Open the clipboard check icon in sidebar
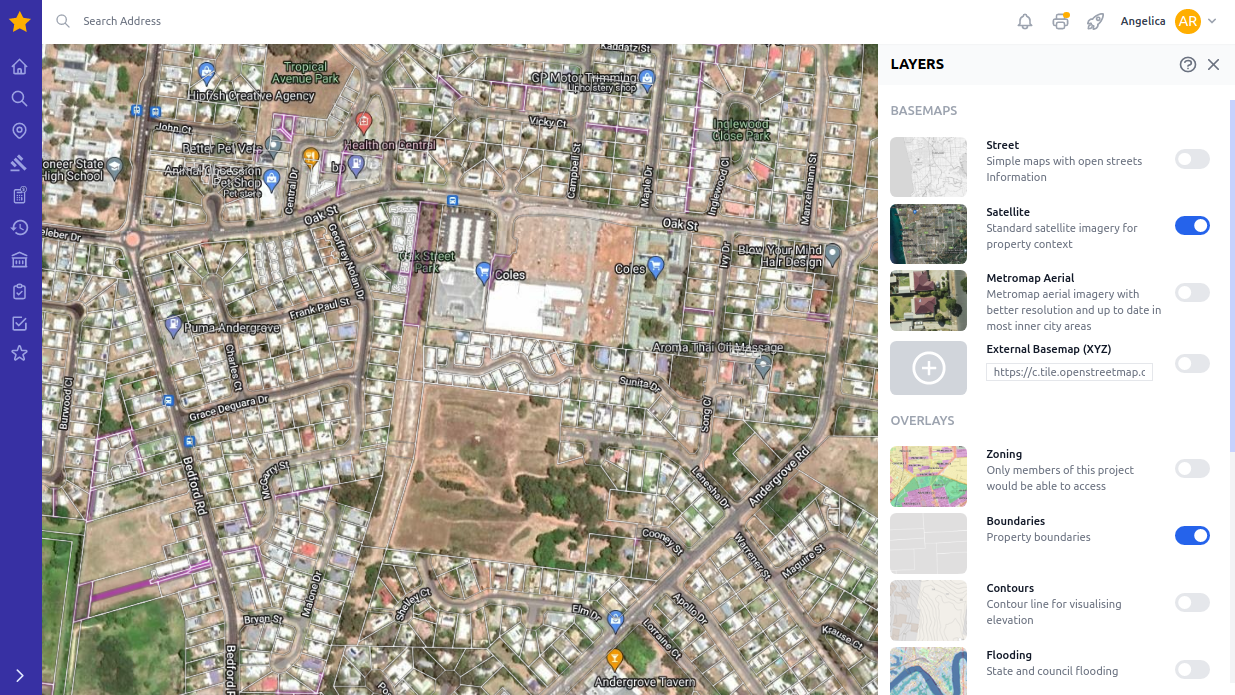Viewport: 1235px width, 695px height. pos(19,292)
